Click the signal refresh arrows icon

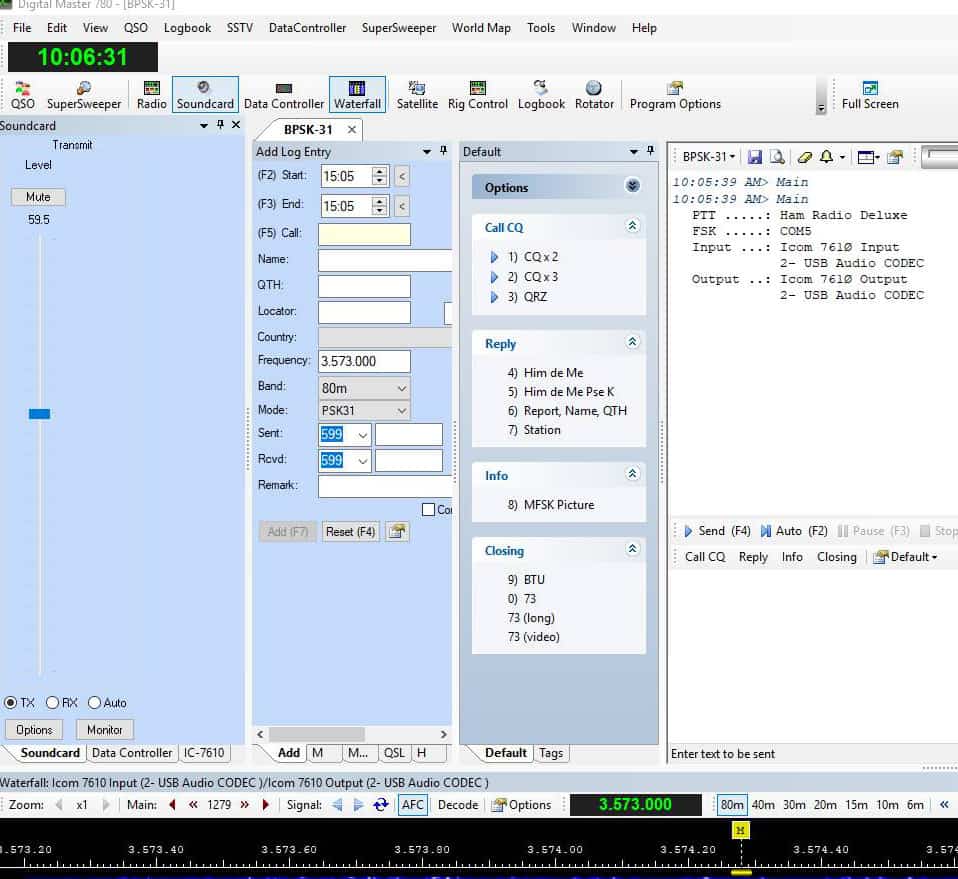(x=381, y=804)
